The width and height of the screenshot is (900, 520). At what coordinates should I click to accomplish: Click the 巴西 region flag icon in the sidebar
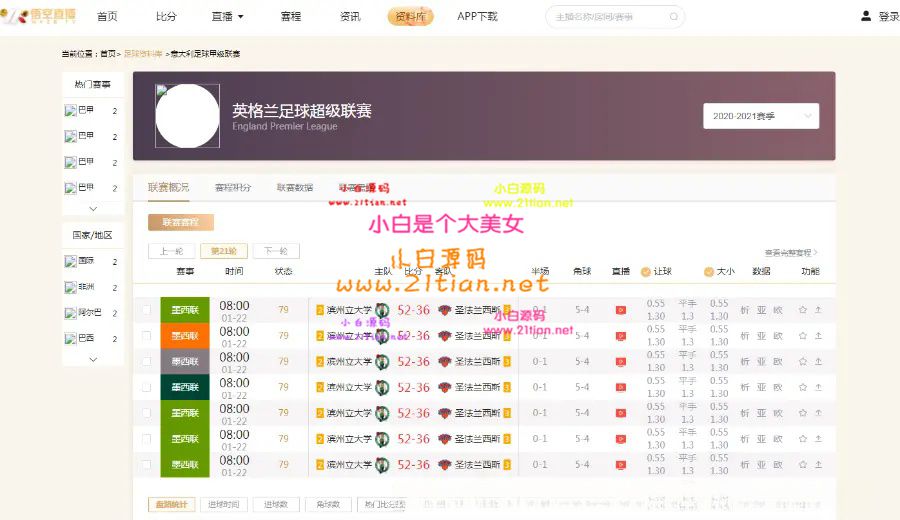[70, 339]
